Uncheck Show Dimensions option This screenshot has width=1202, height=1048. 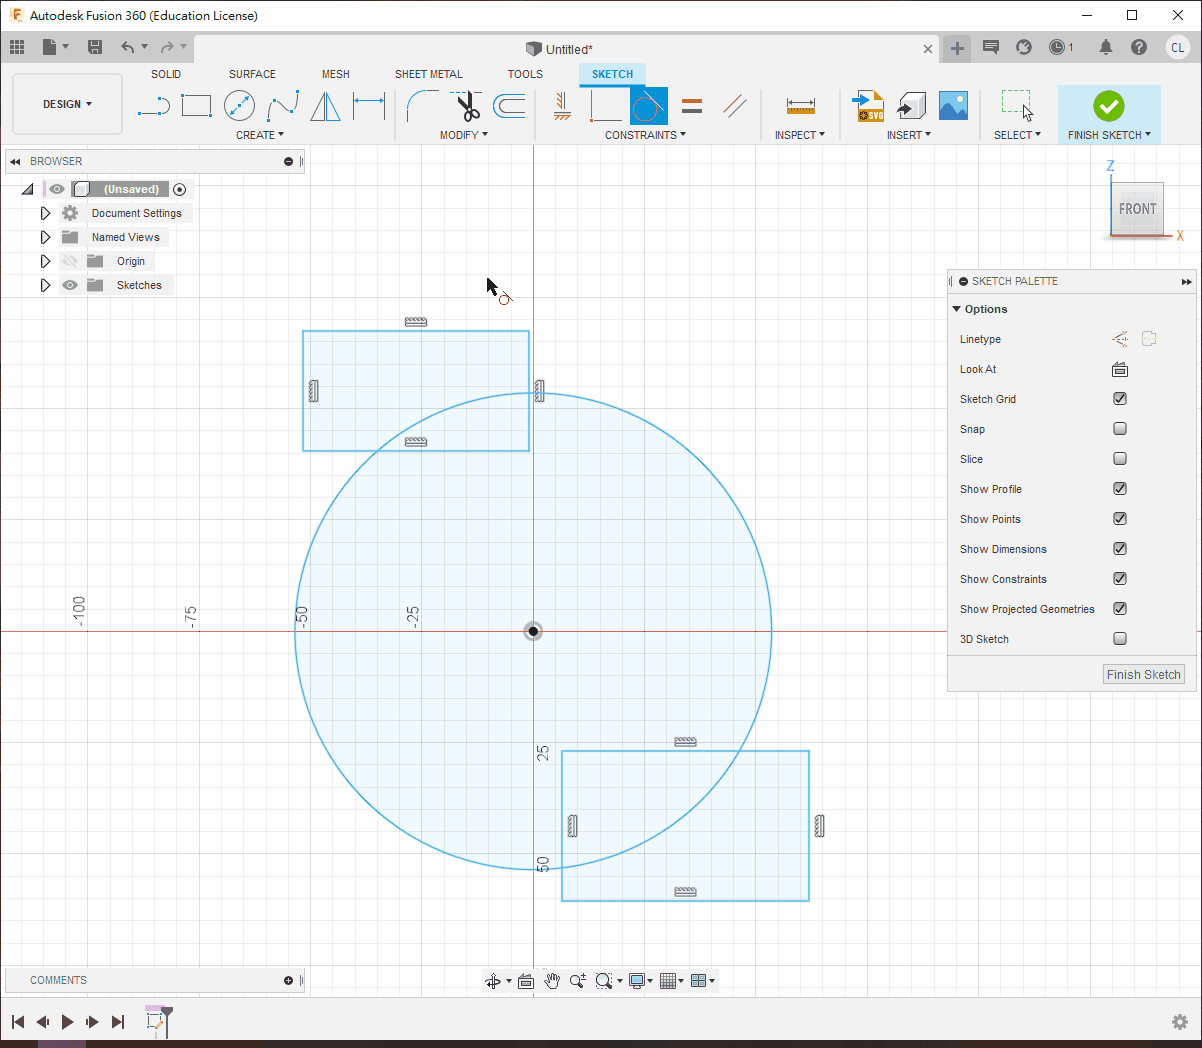point(1120,549)
